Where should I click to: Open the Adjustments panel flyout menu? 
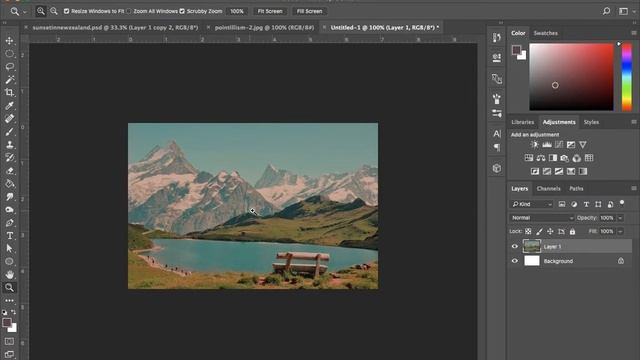pyautogui.click(x=633, y=122)
